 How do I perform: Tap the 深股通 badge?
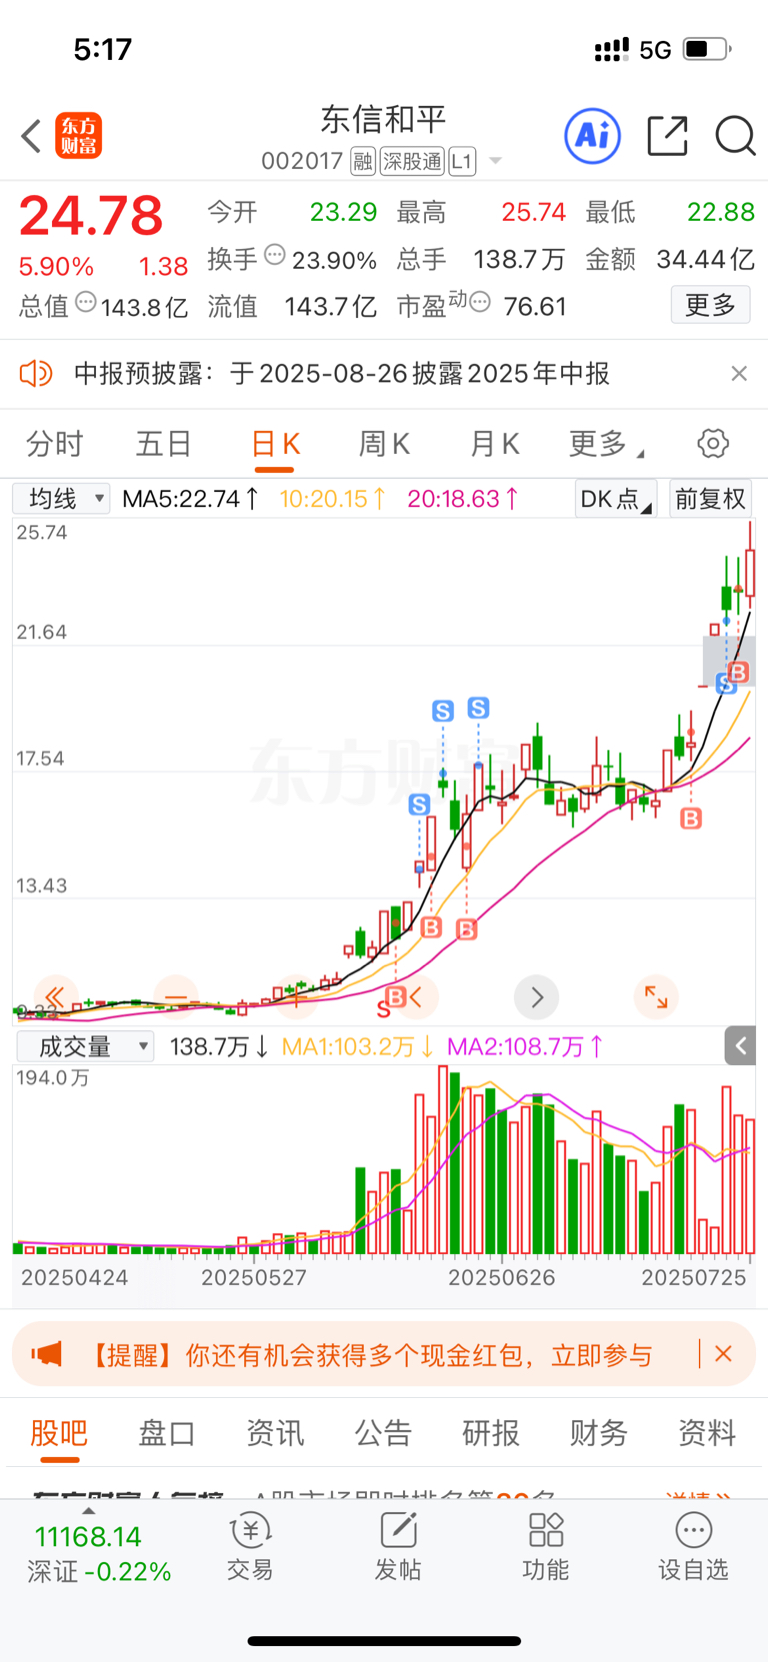coord(412,161)
